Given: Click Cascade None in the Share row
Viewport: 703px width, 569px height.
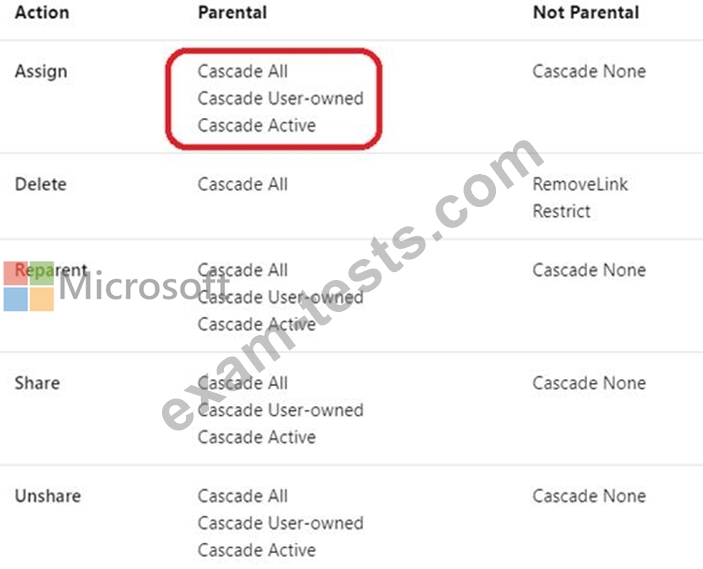Looking at the screenshot, I should pos(589,383).
